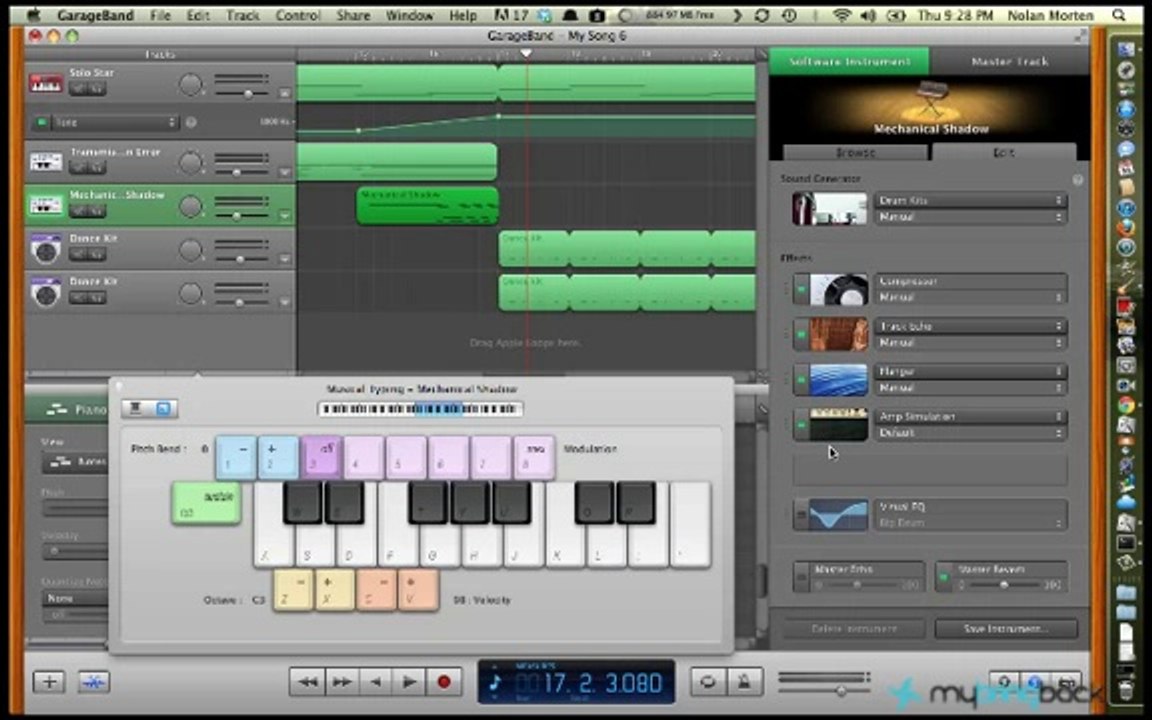1152x720 pixels.
Task: Toggle Solo Star automation lane enable button
Action: (42, 122)
